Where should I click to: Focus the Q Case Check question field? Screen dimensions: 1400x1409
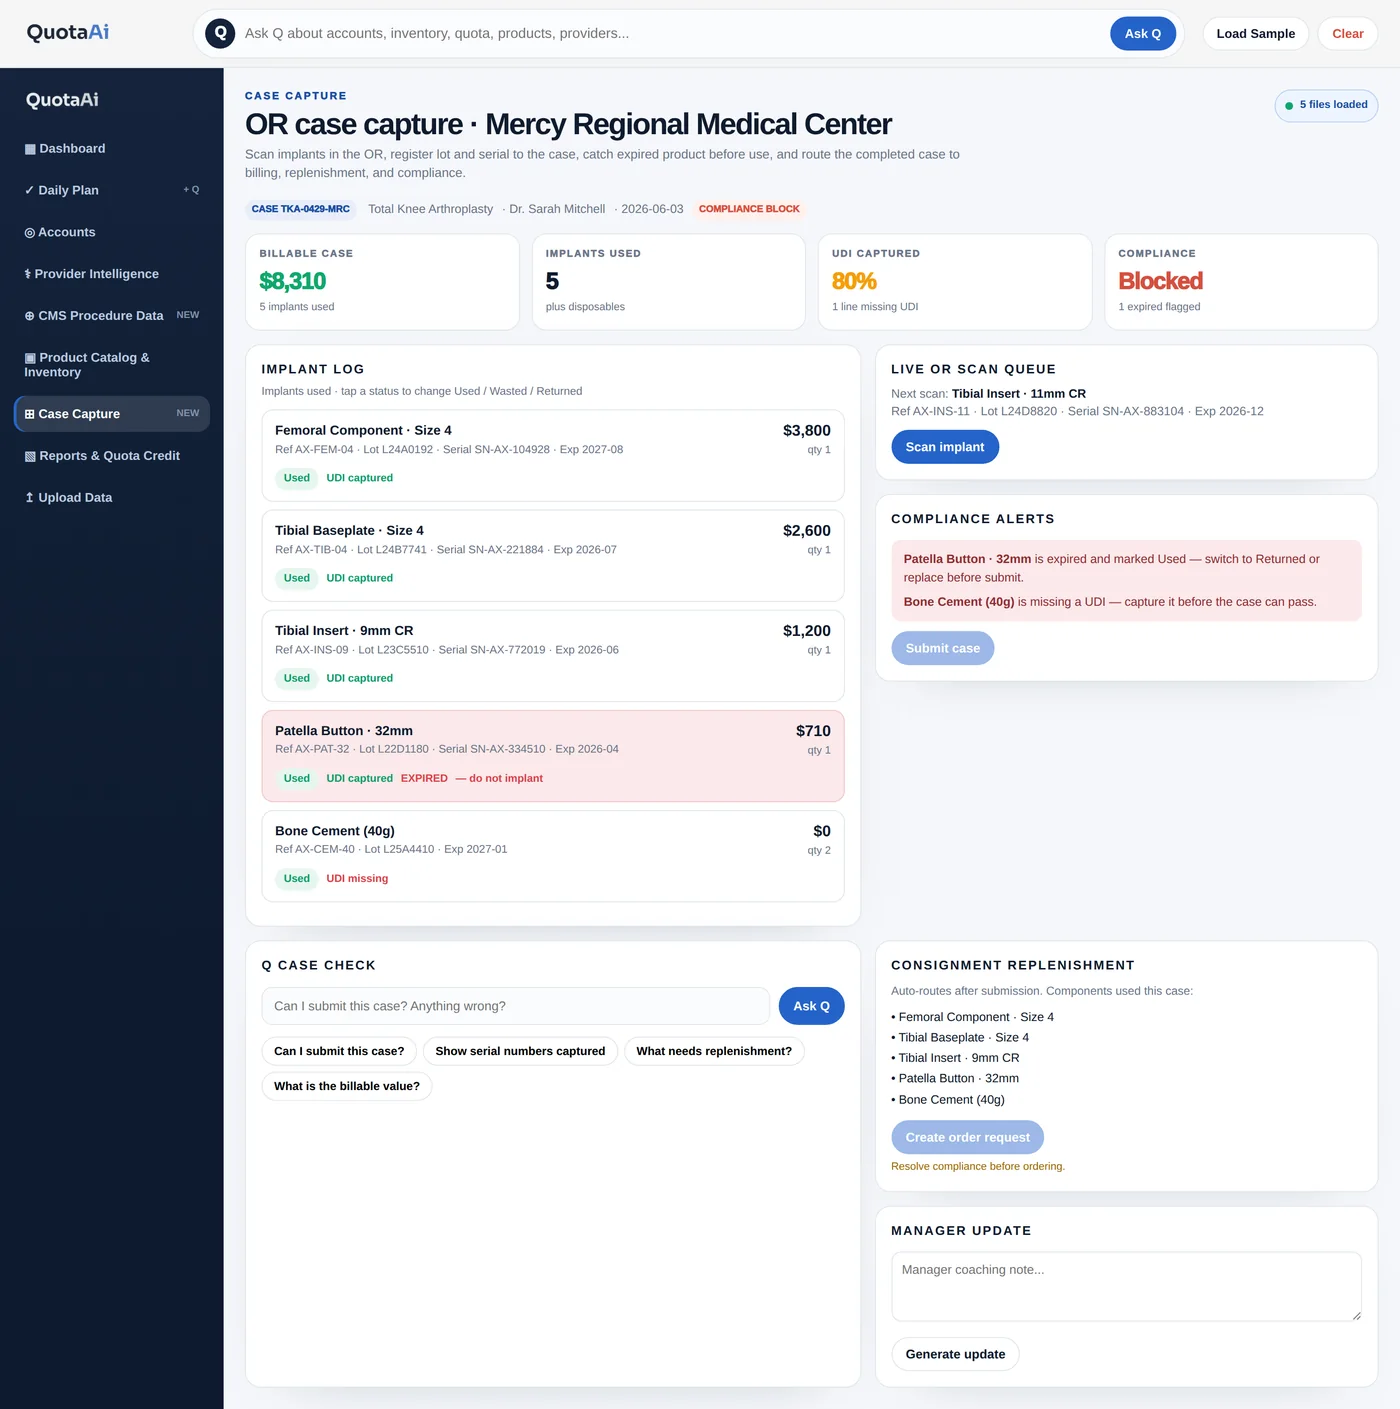[x=516, y=1006]
